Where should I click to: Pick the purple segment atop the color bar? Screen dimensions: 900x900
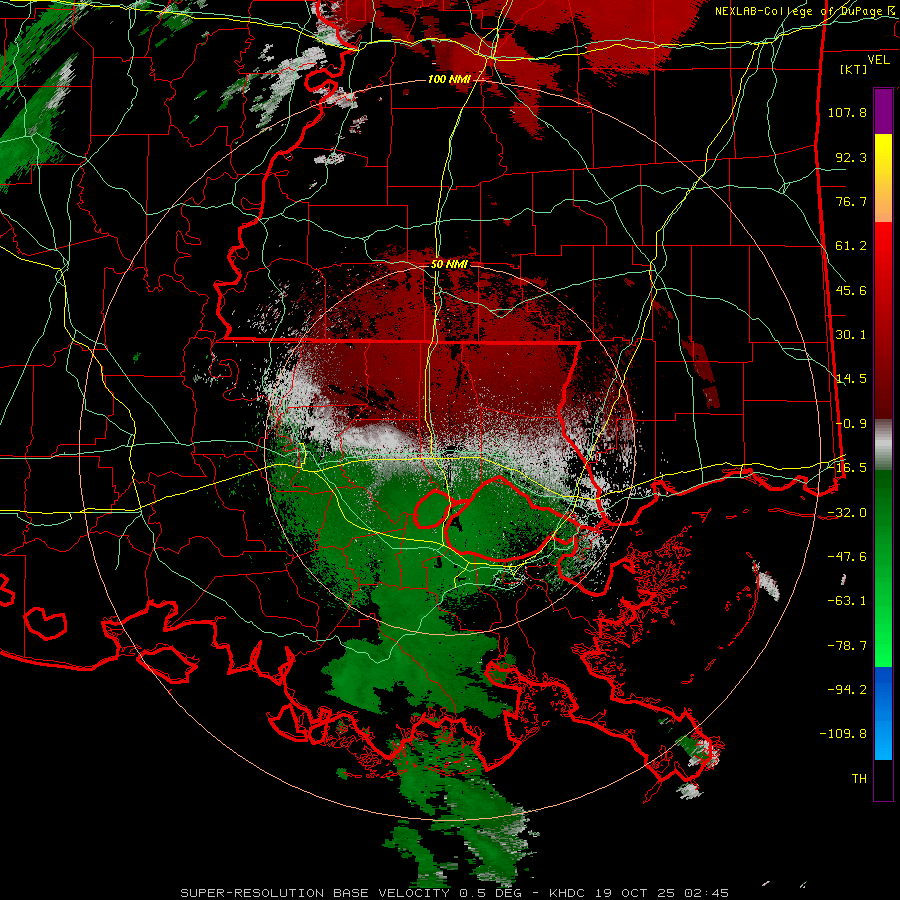coord(883,111)
